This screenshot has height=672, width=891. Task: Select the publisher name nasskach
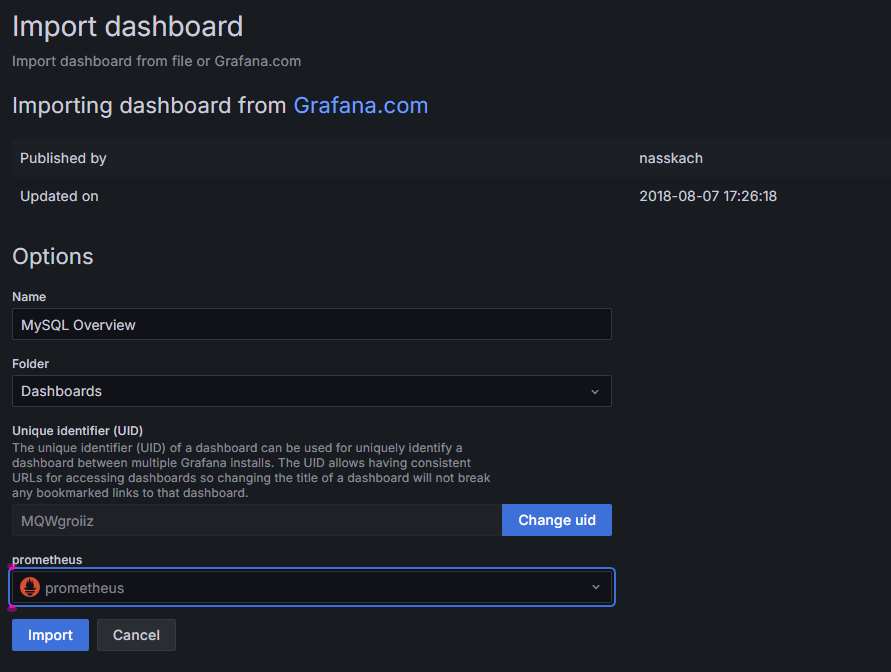tap(671, 158)
